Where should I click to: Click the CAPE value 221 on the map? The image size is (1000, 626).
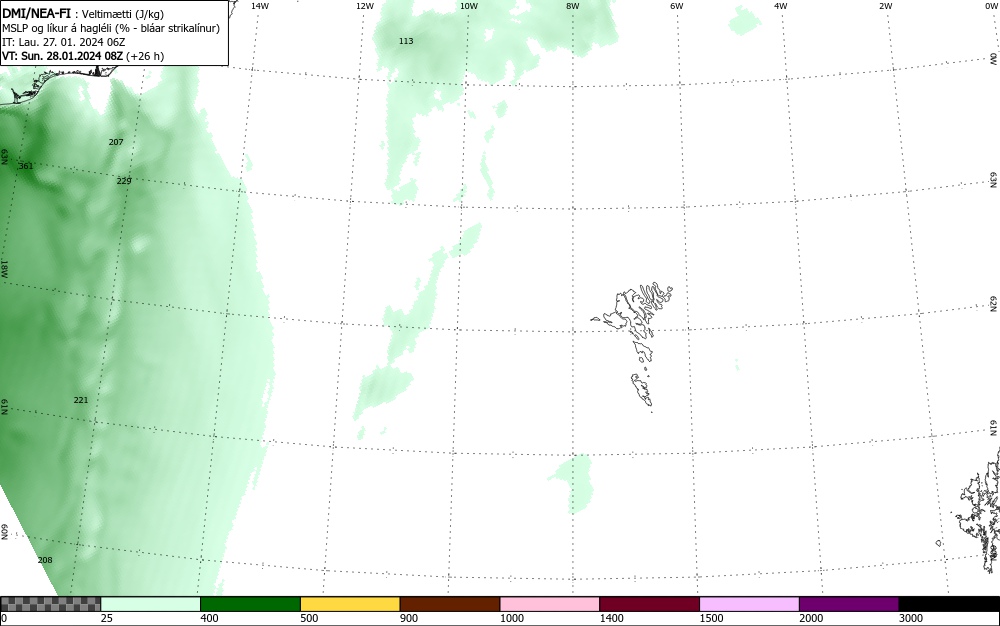(81, 400)
